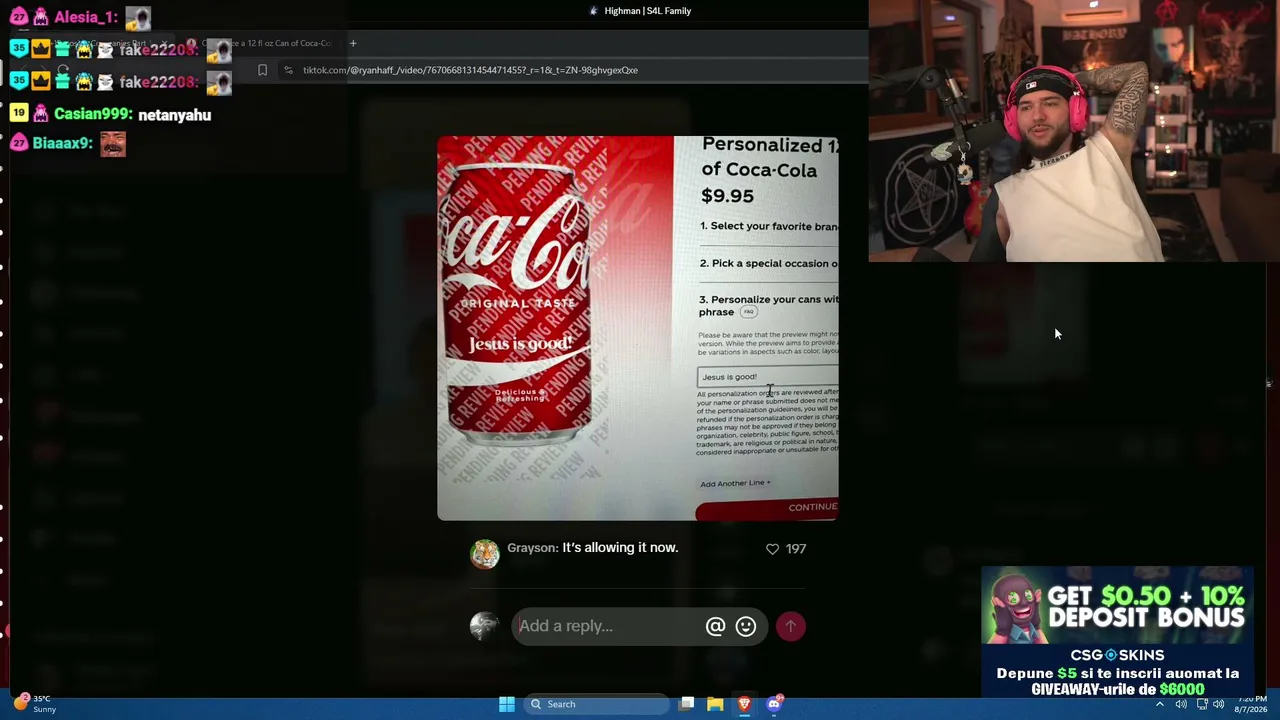
Task: Expand step 2 Pick a special occasion
Action: (x=769, y=263)
